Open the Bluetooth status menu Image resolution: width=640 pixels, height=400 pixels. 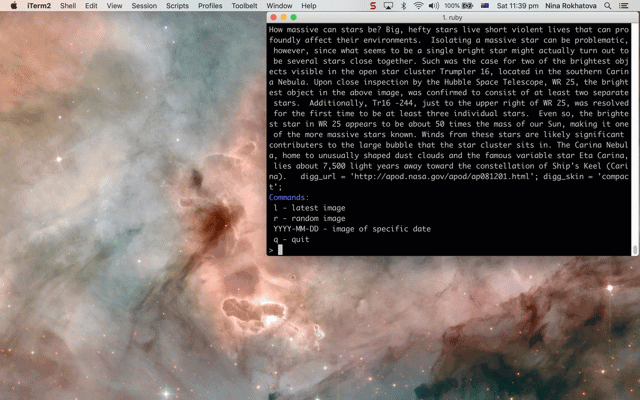(x=403, y=6)
